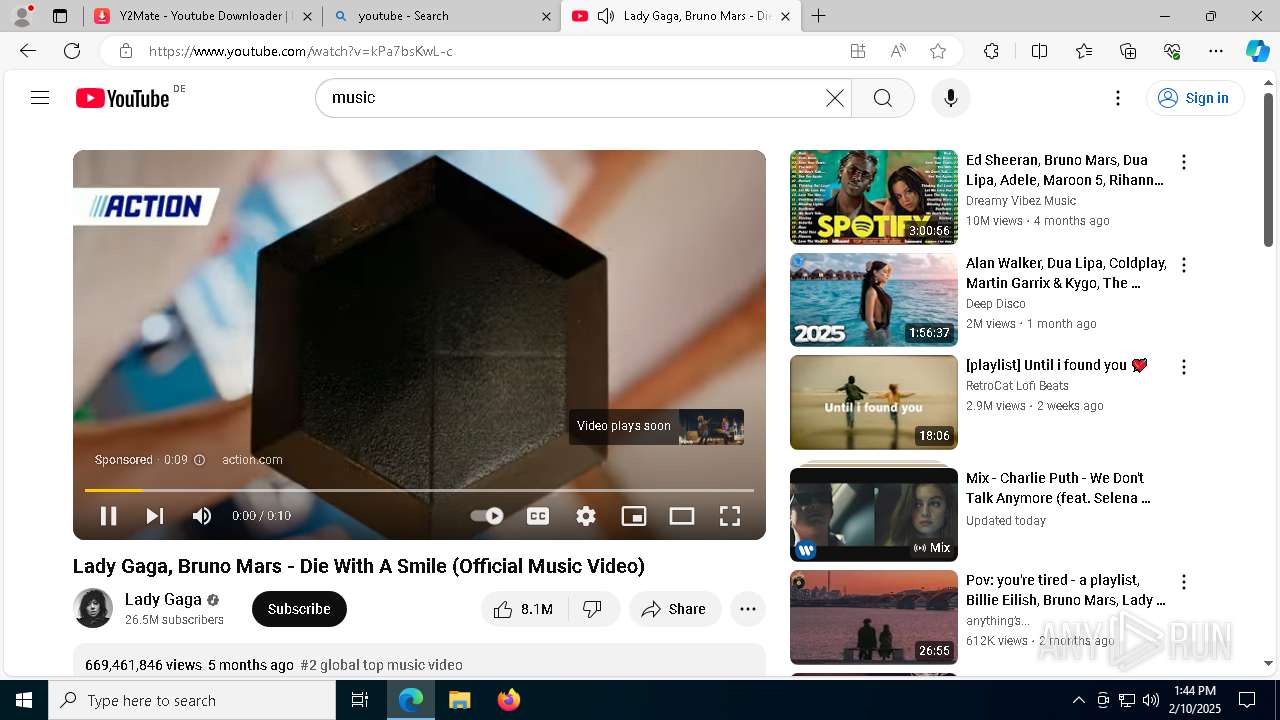The width and height of the screenshot is (1280, 720).
Task: Show hidden system tray icons
Action: click(1079, 700)
